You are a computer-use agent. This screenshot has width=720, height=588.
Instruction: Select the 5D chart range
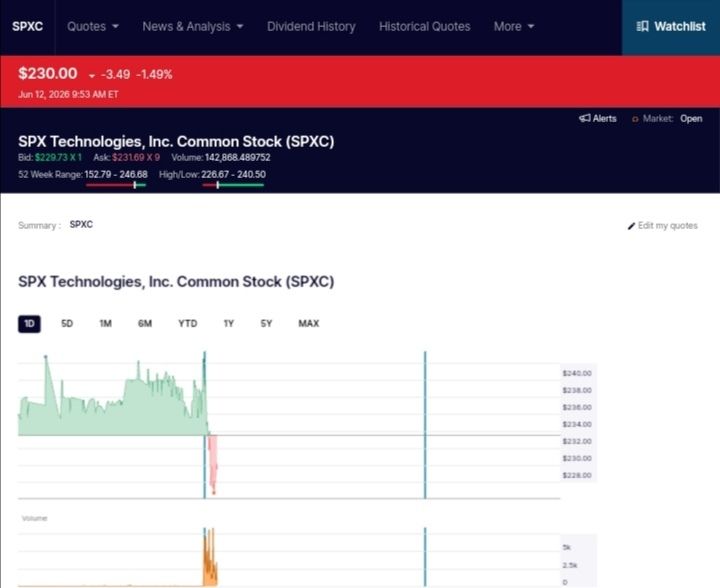pyautogui.click(x=67, y=324)
